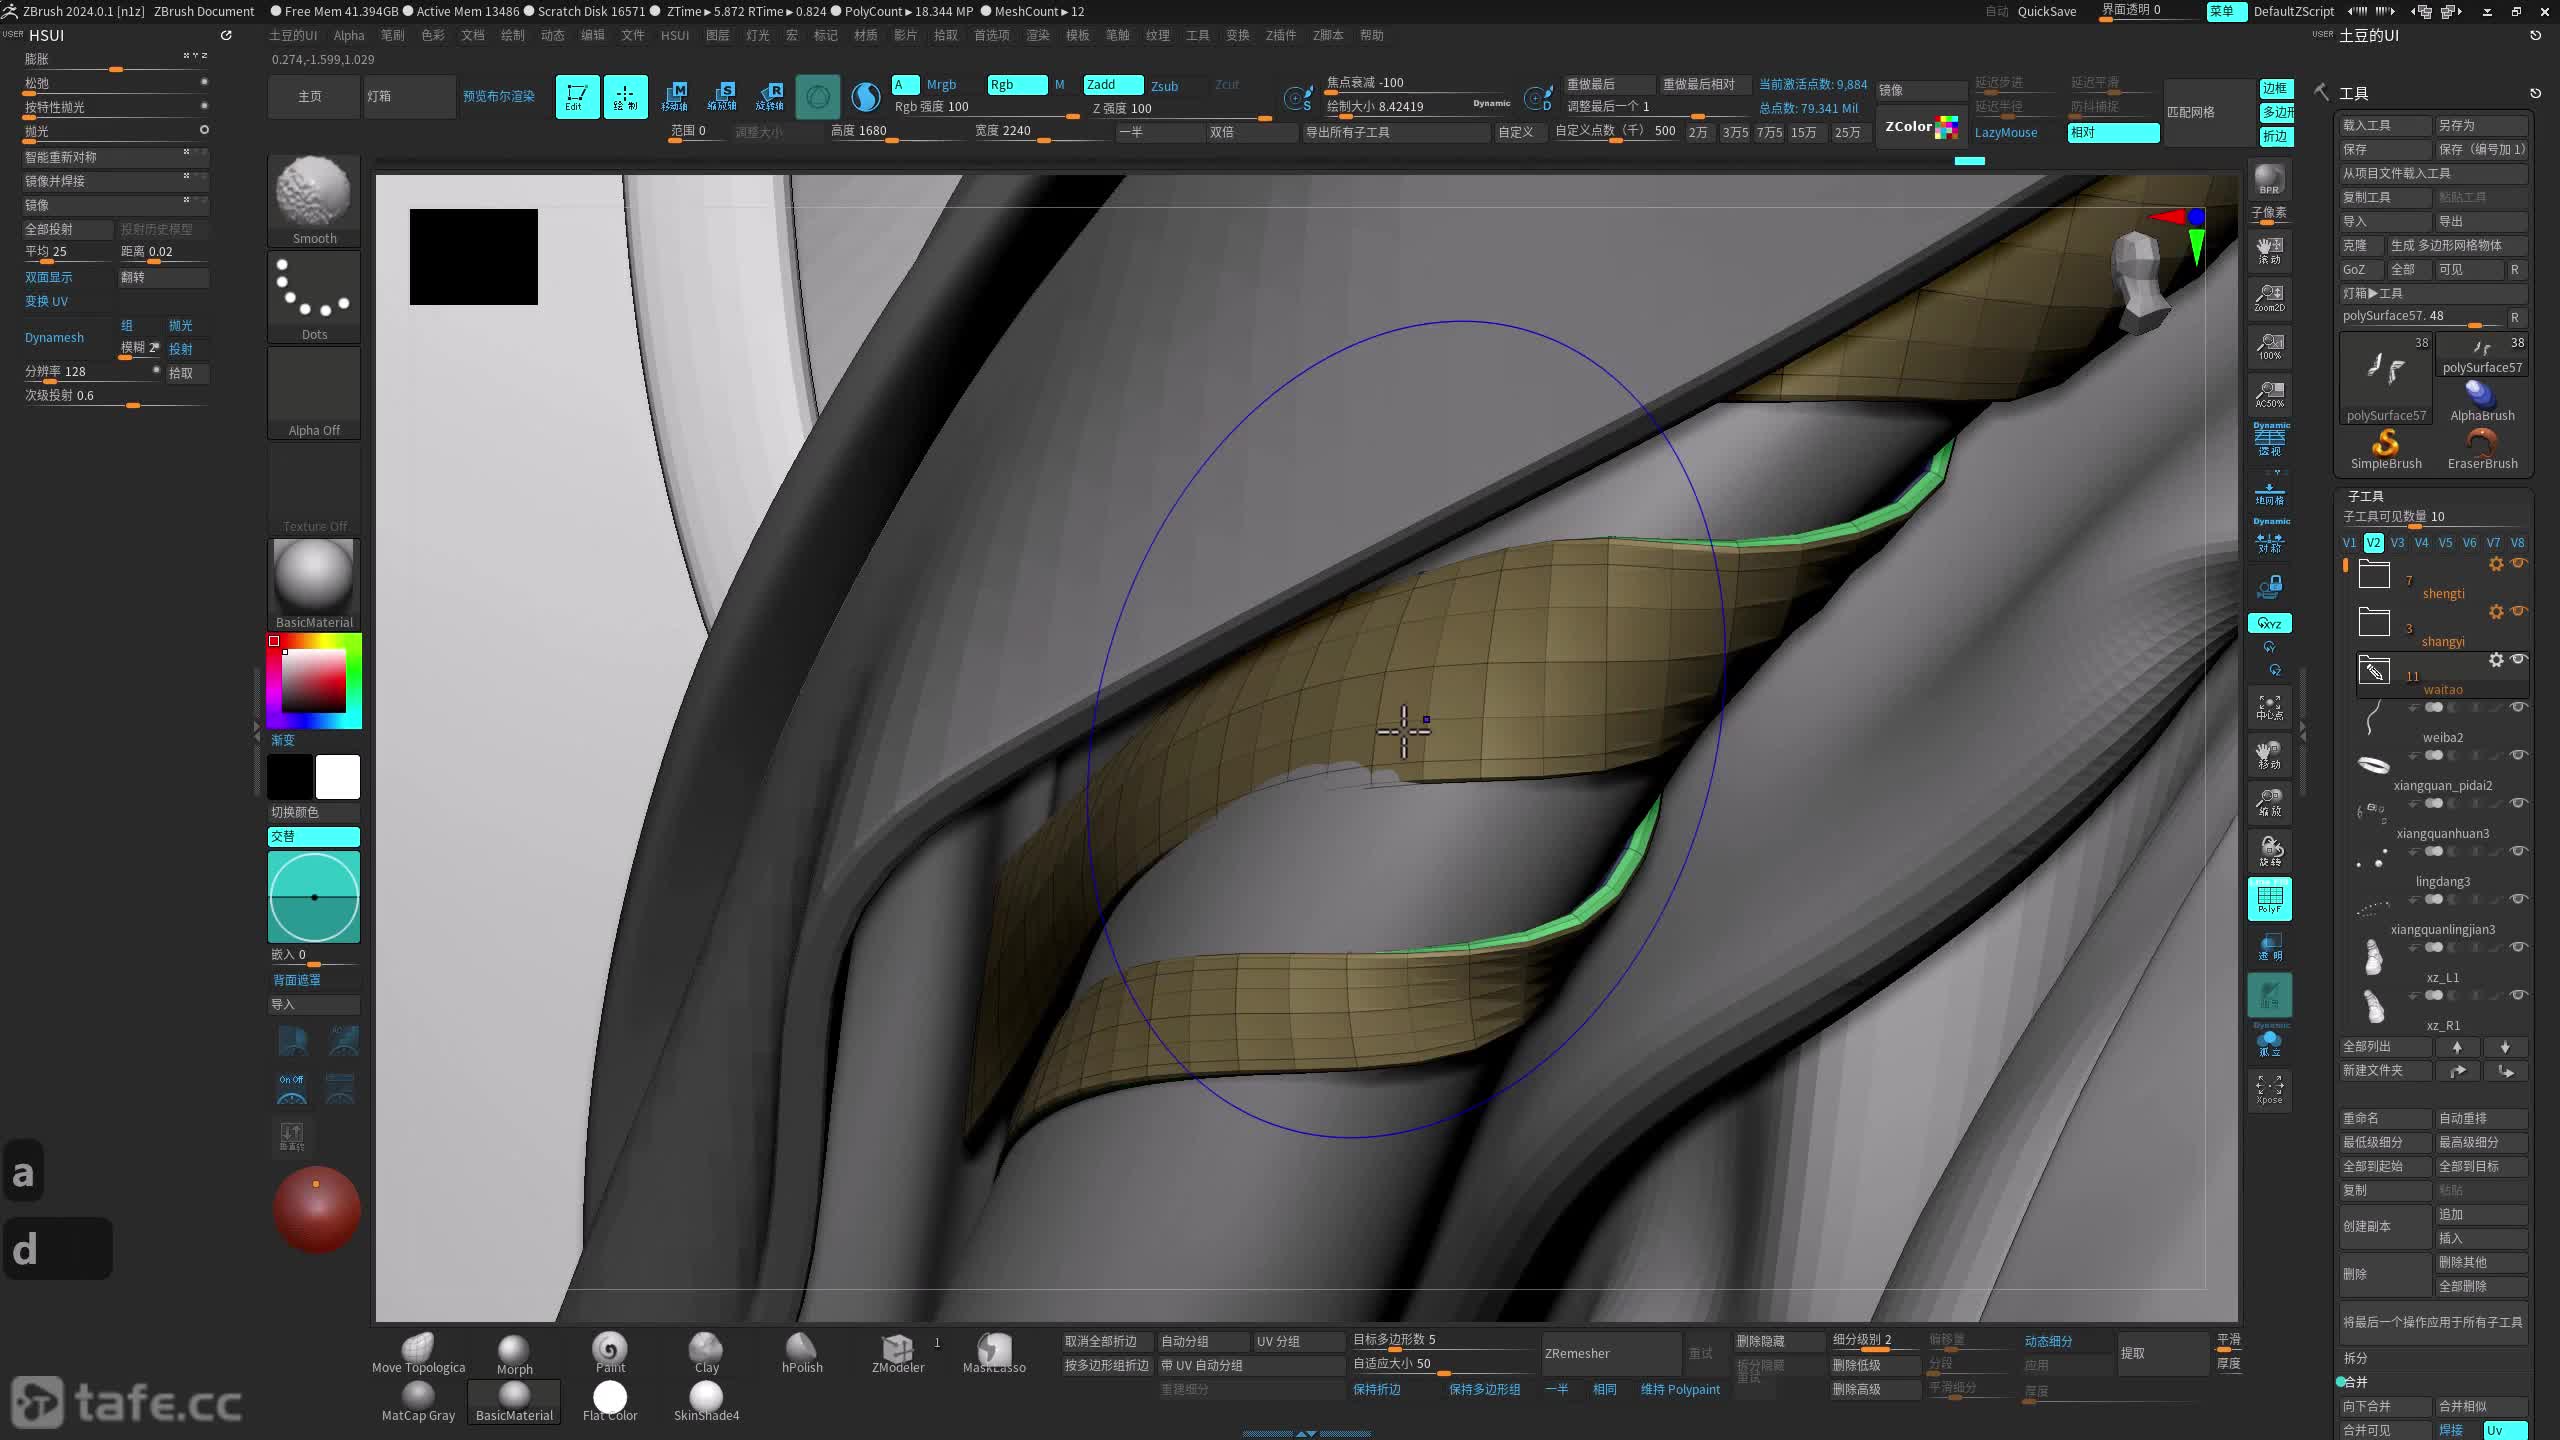The image size is (2560, 1440).
Task: Select the Rotate gizmo tool
Action: [x=770, y=96]
